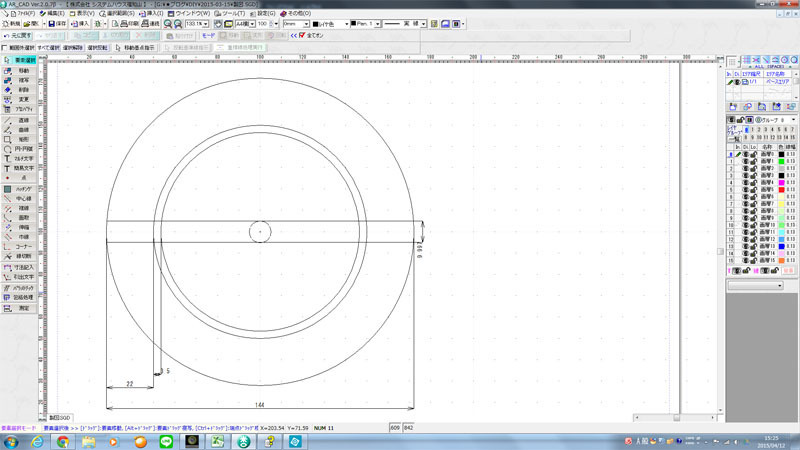The image size is (800, 450).
Task: Open the 寸法記入 dimension tool
Action: click(x=19, y=267)
